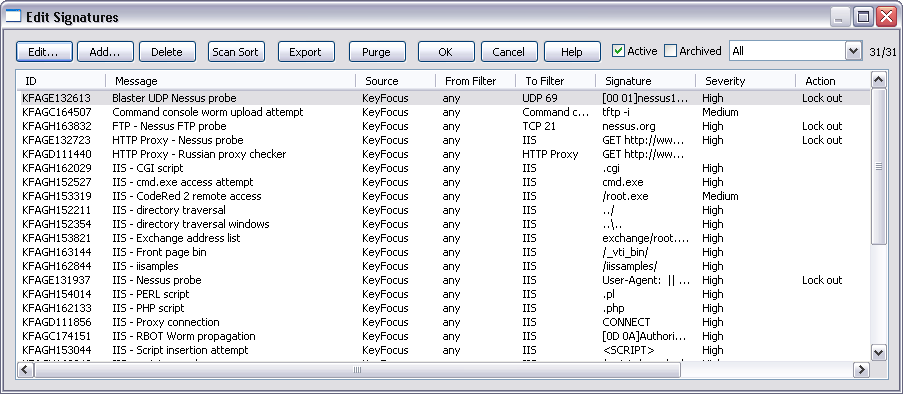
Task: Click signature cell nessus.org
Action: point(628,126)
